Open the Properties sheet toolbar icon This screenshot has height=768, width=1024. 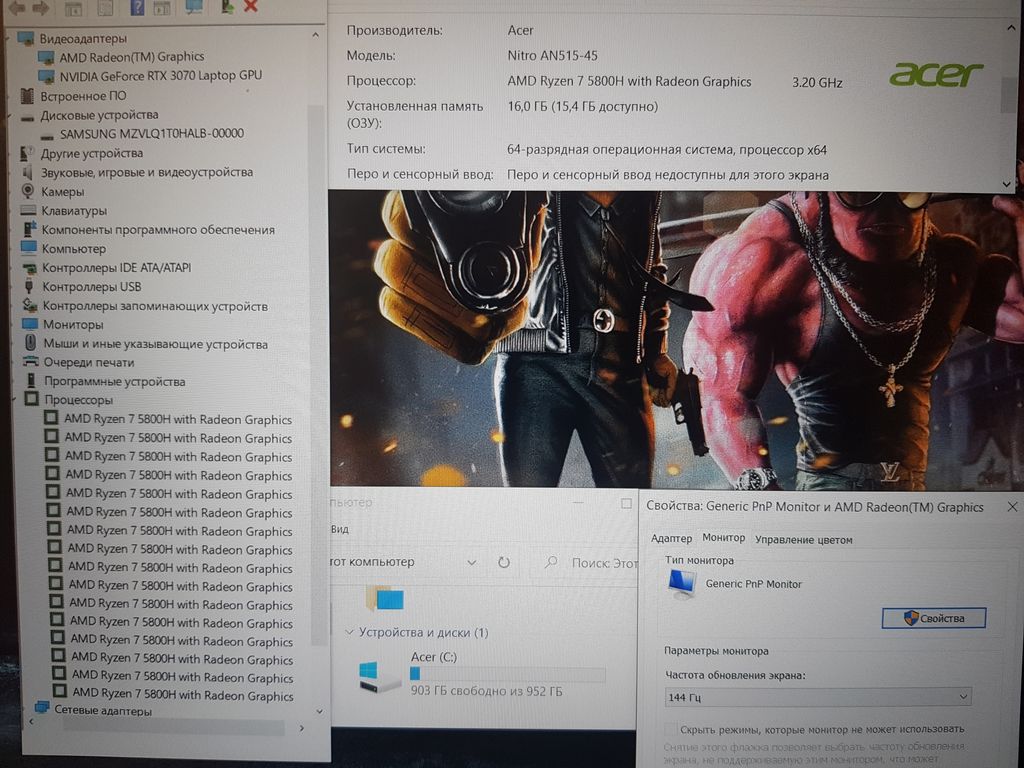[104, 7]
